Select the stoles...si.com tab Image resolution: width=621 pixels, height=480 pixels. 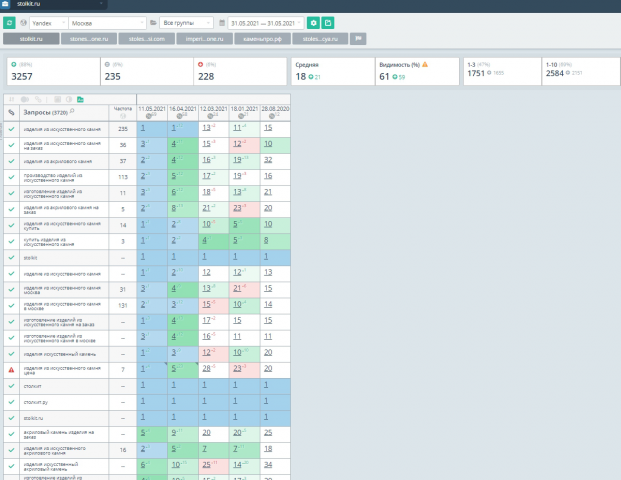147,39
